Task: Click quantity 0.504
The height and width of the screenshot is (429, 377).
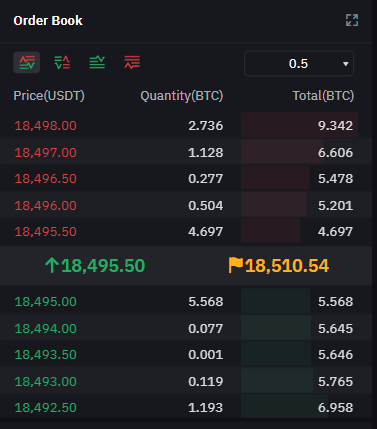Action: tap(206, 205)
